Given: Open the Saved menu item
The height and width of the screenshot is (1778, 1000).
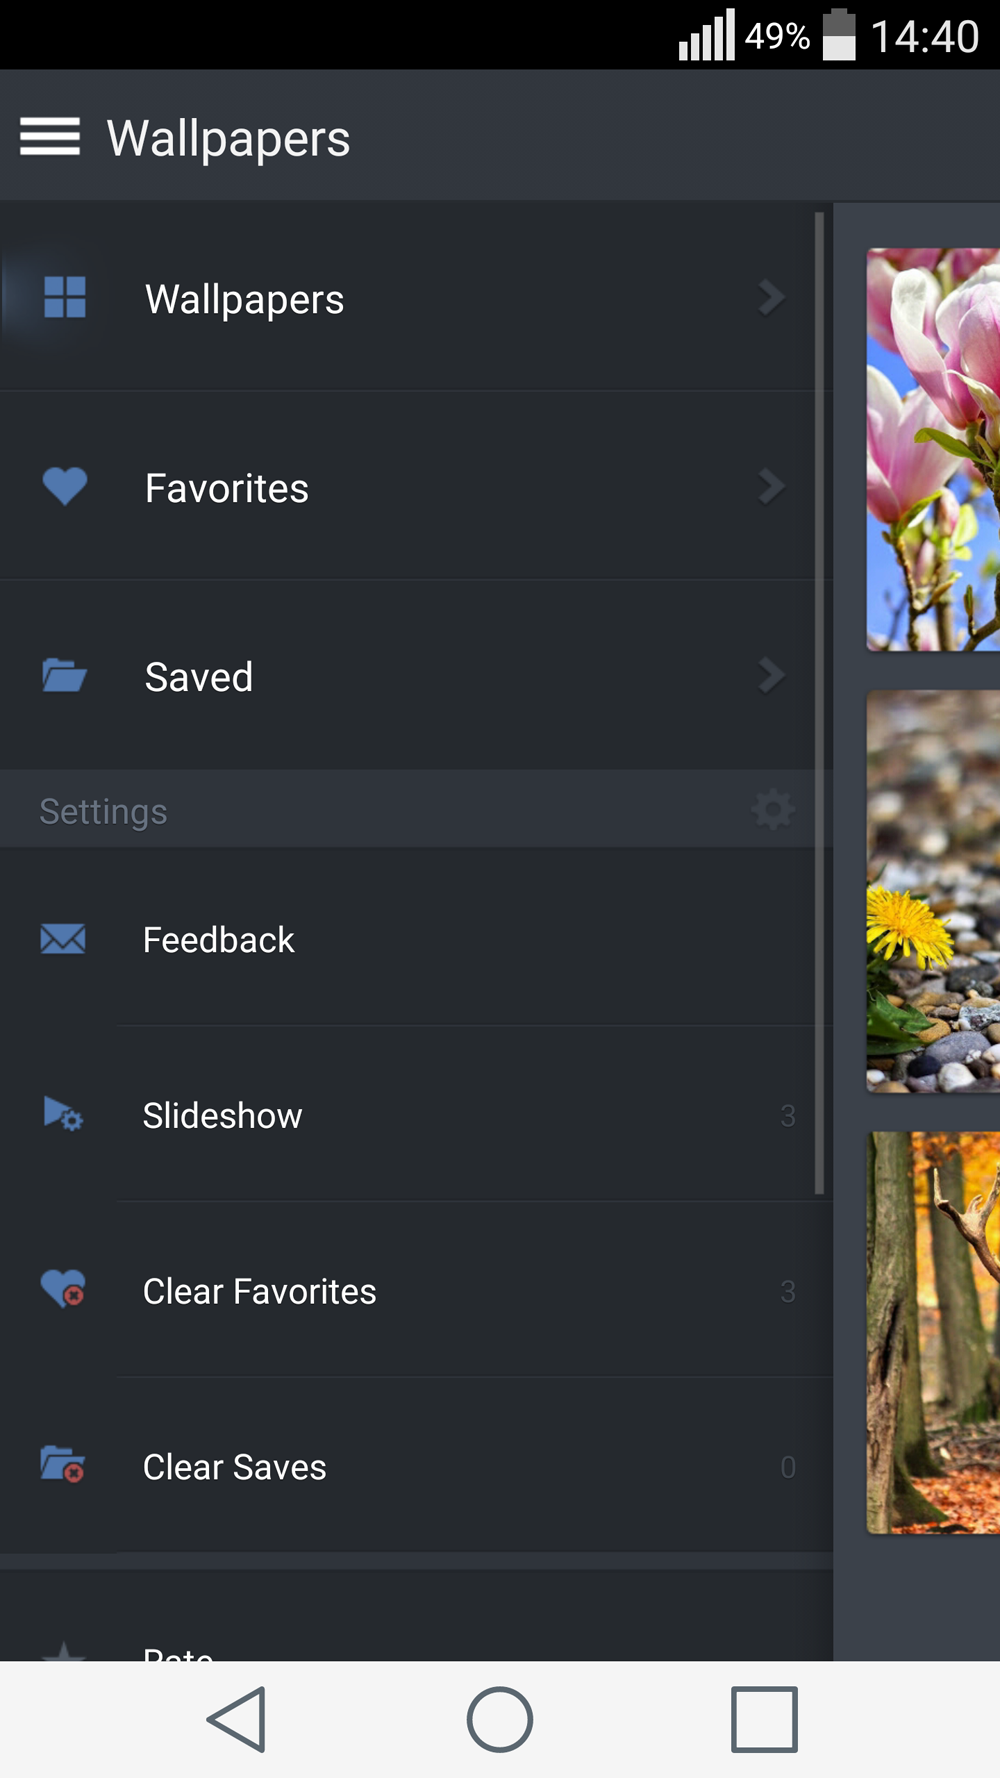Looking at the screenshot, I should pos(199,677).
